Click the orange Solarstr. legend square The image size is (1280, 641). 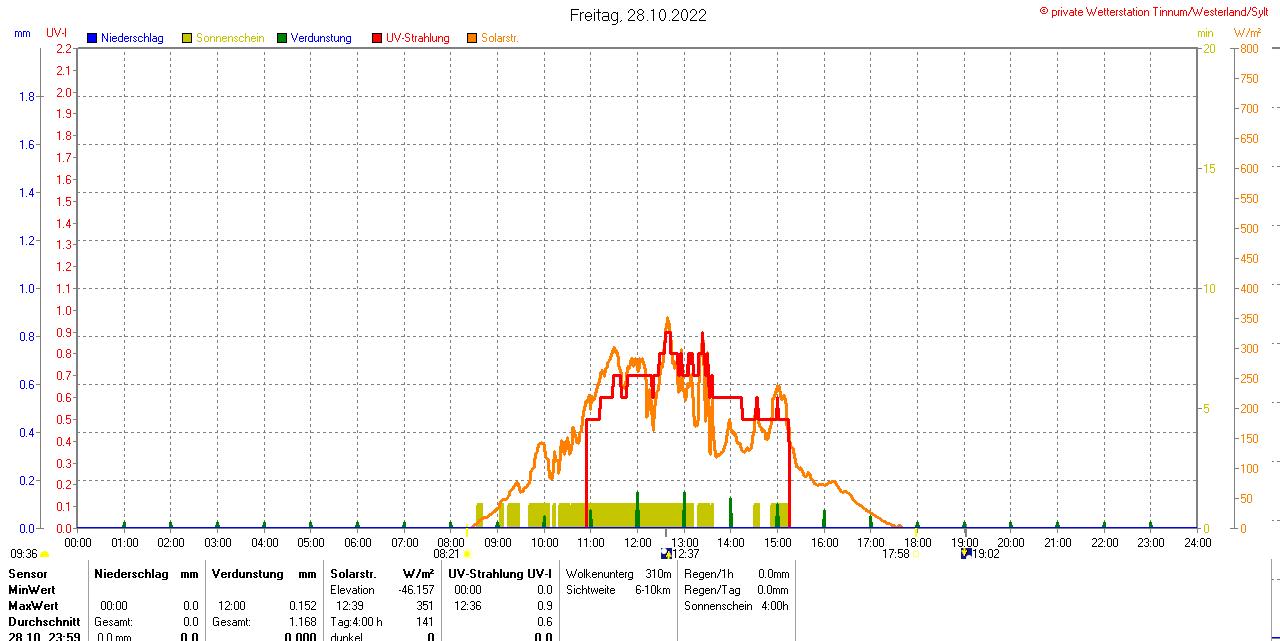coord(472,38)
